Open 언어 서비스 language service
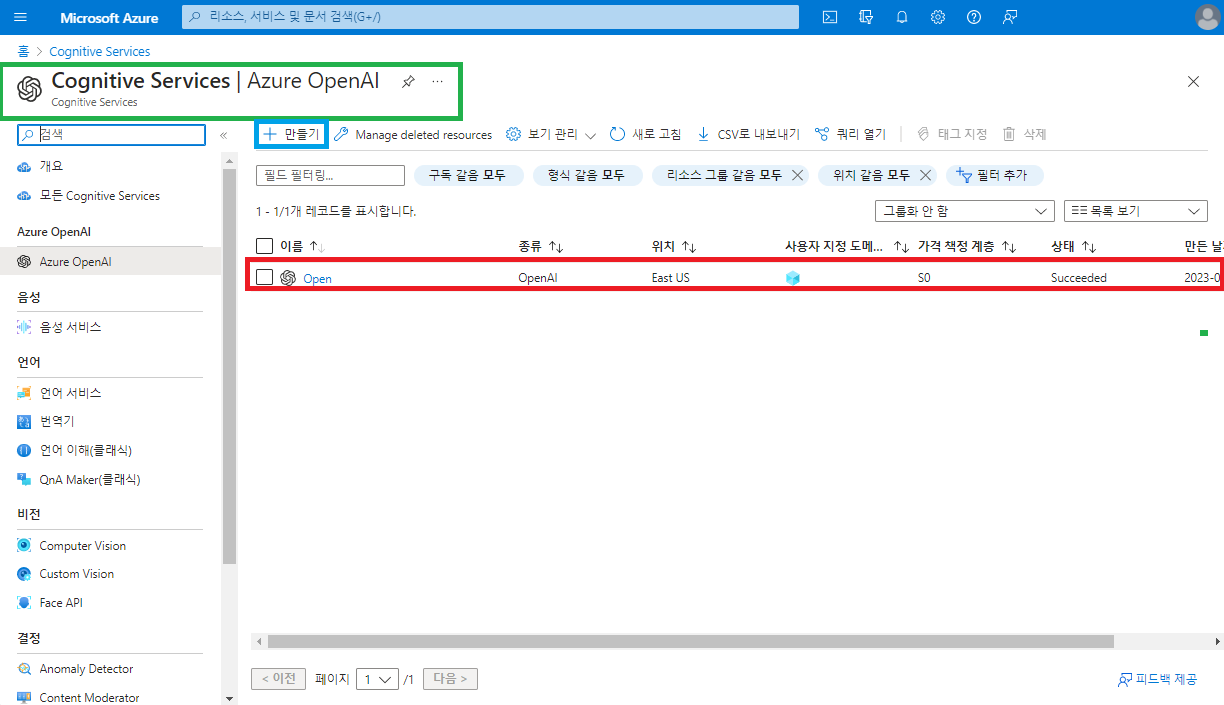The height and width of the screenshot is (705, 1224). tap(70, 393)
